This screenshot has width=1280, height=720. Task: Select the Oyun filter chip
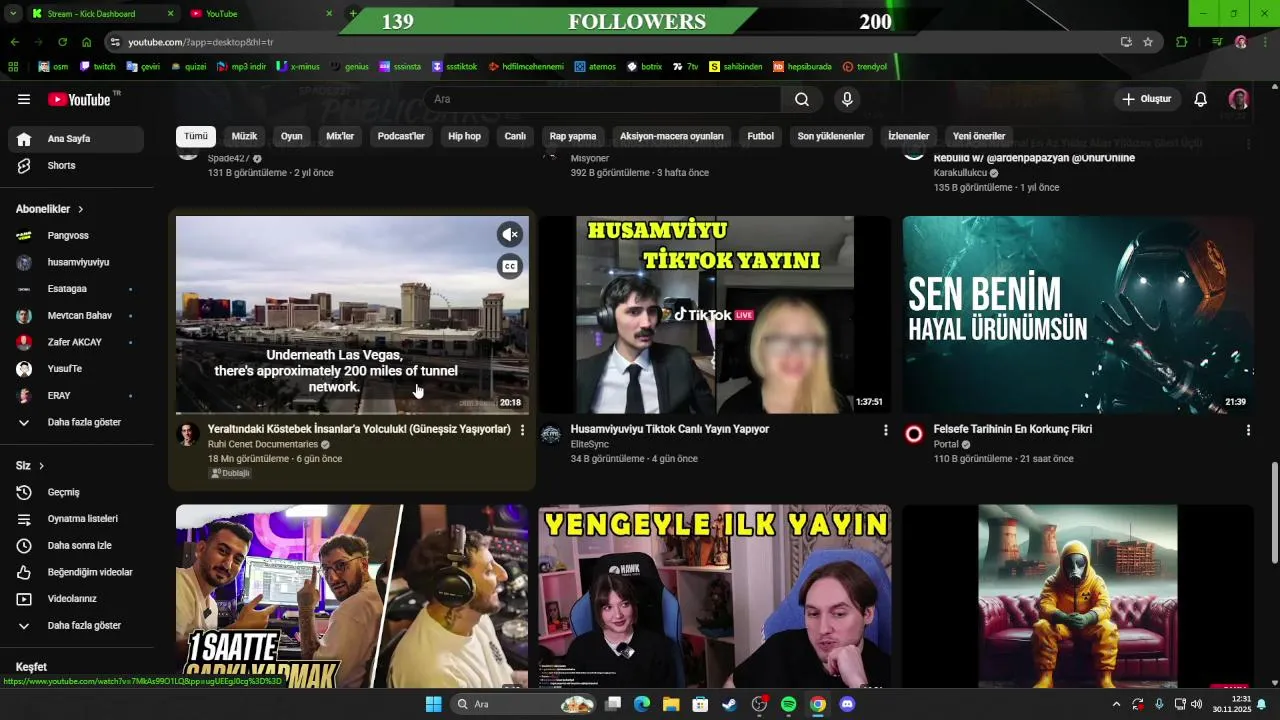click(x=291, y=136)
